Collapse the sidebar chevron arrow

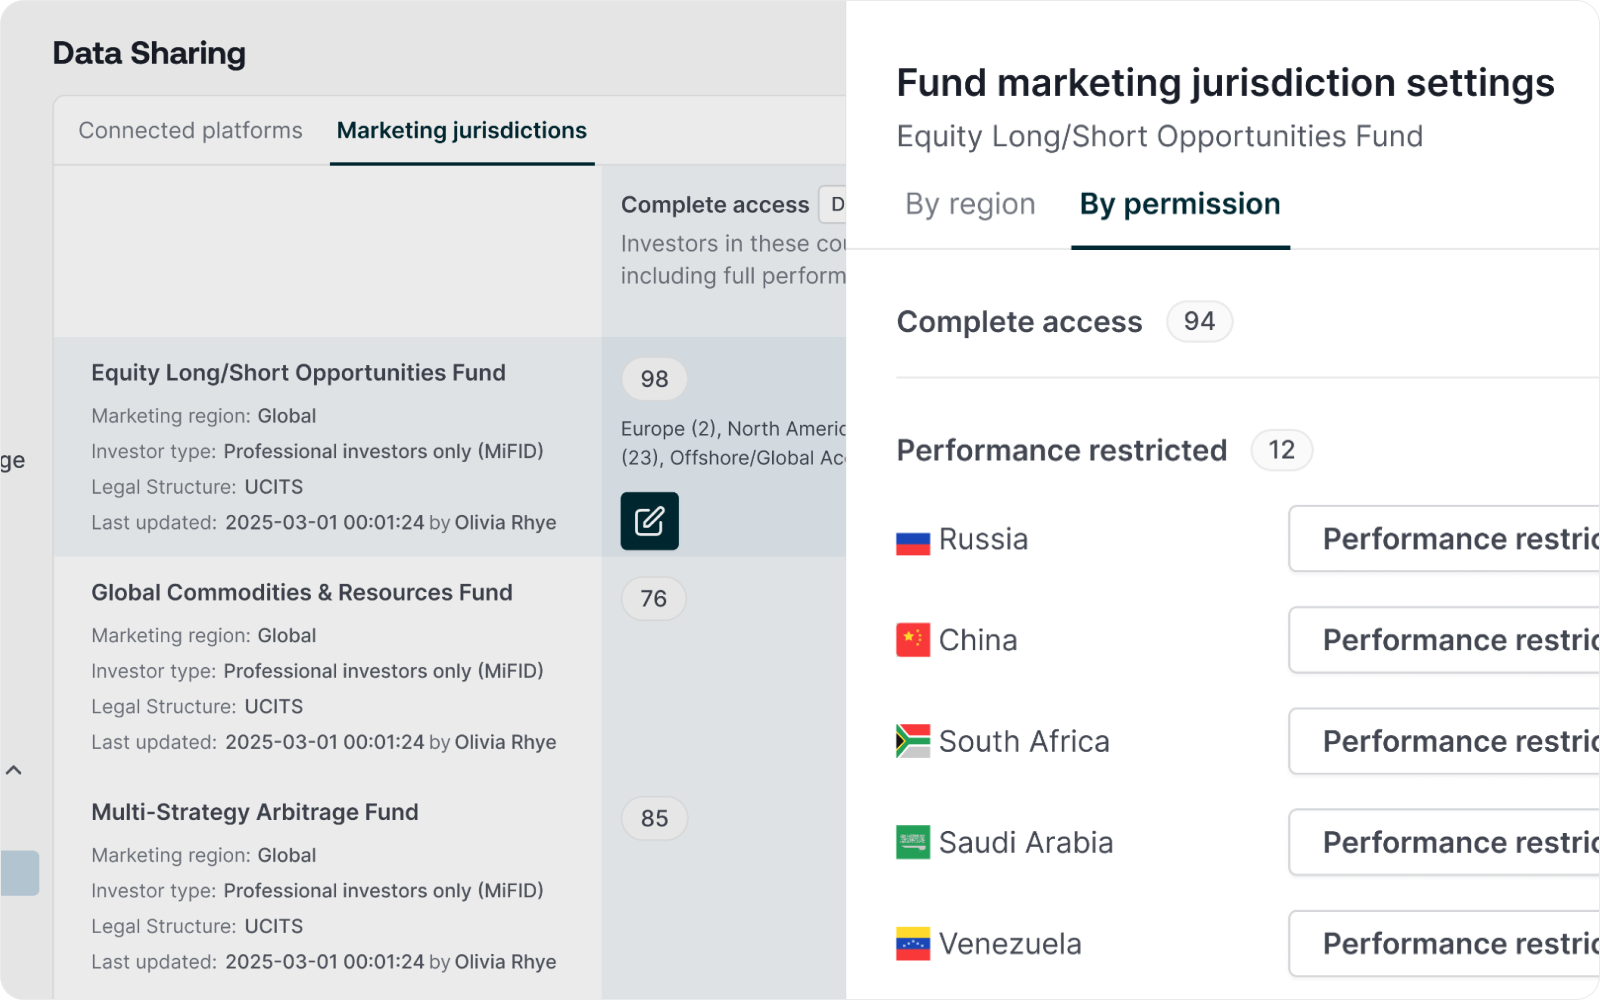[14, 770]
